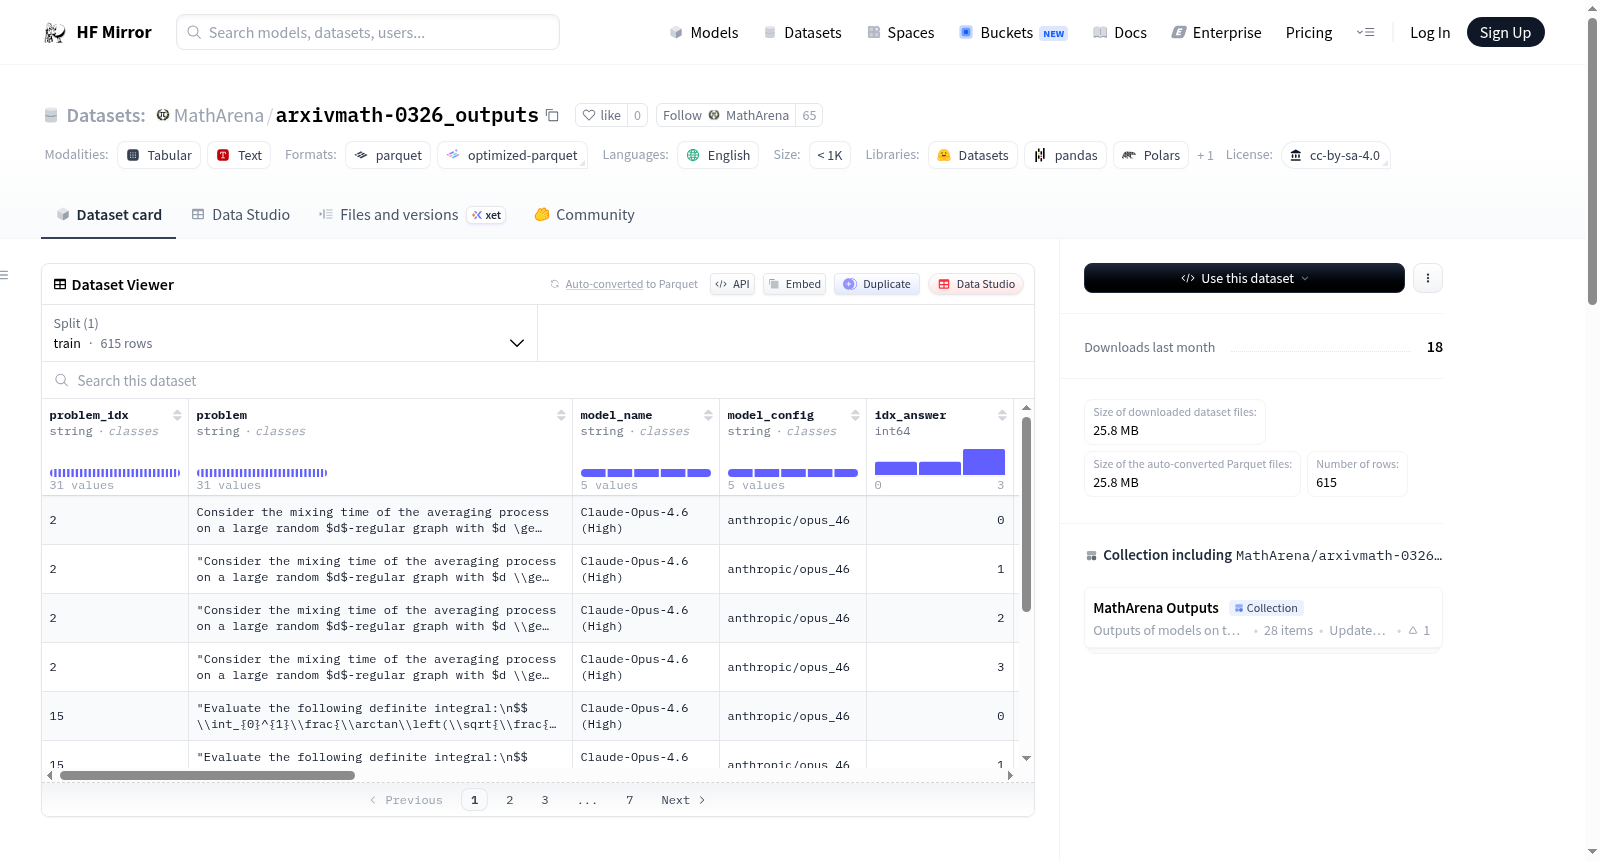
Task: Open the Buckets menu item
Action: coord(1013,32)
